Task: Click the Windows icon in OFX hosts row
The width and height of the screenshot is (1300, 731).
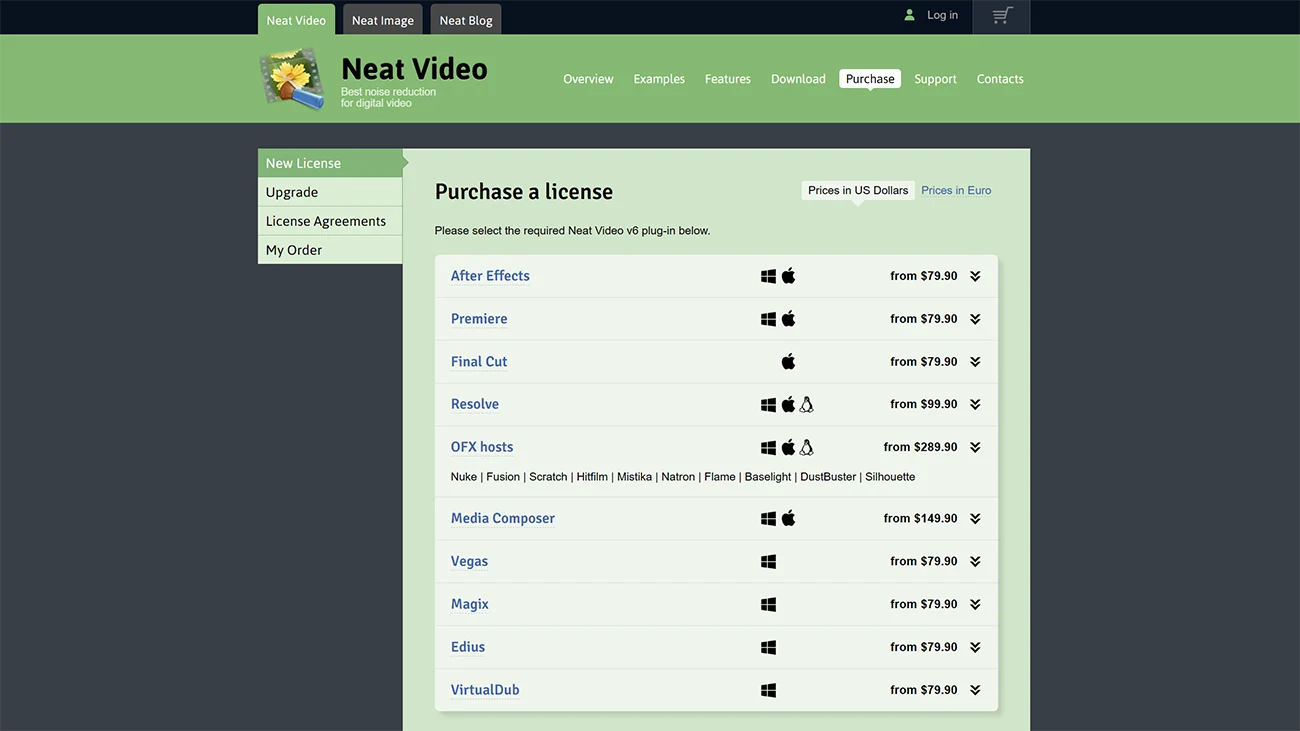Action: pos(768,448)
